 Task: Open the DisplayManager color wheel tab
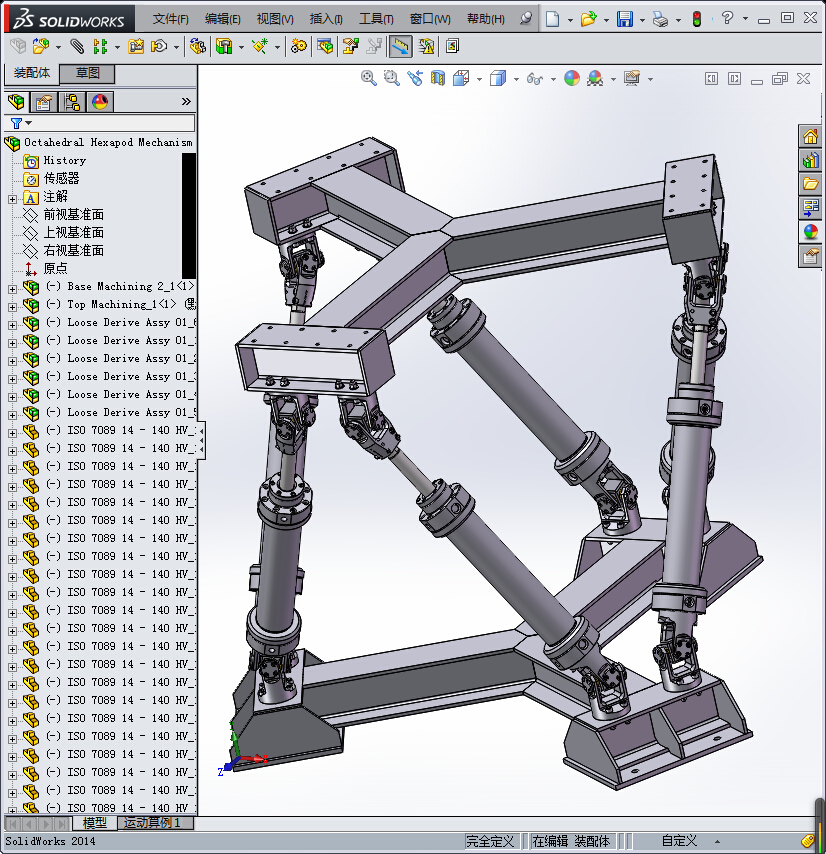coord(100,102)
